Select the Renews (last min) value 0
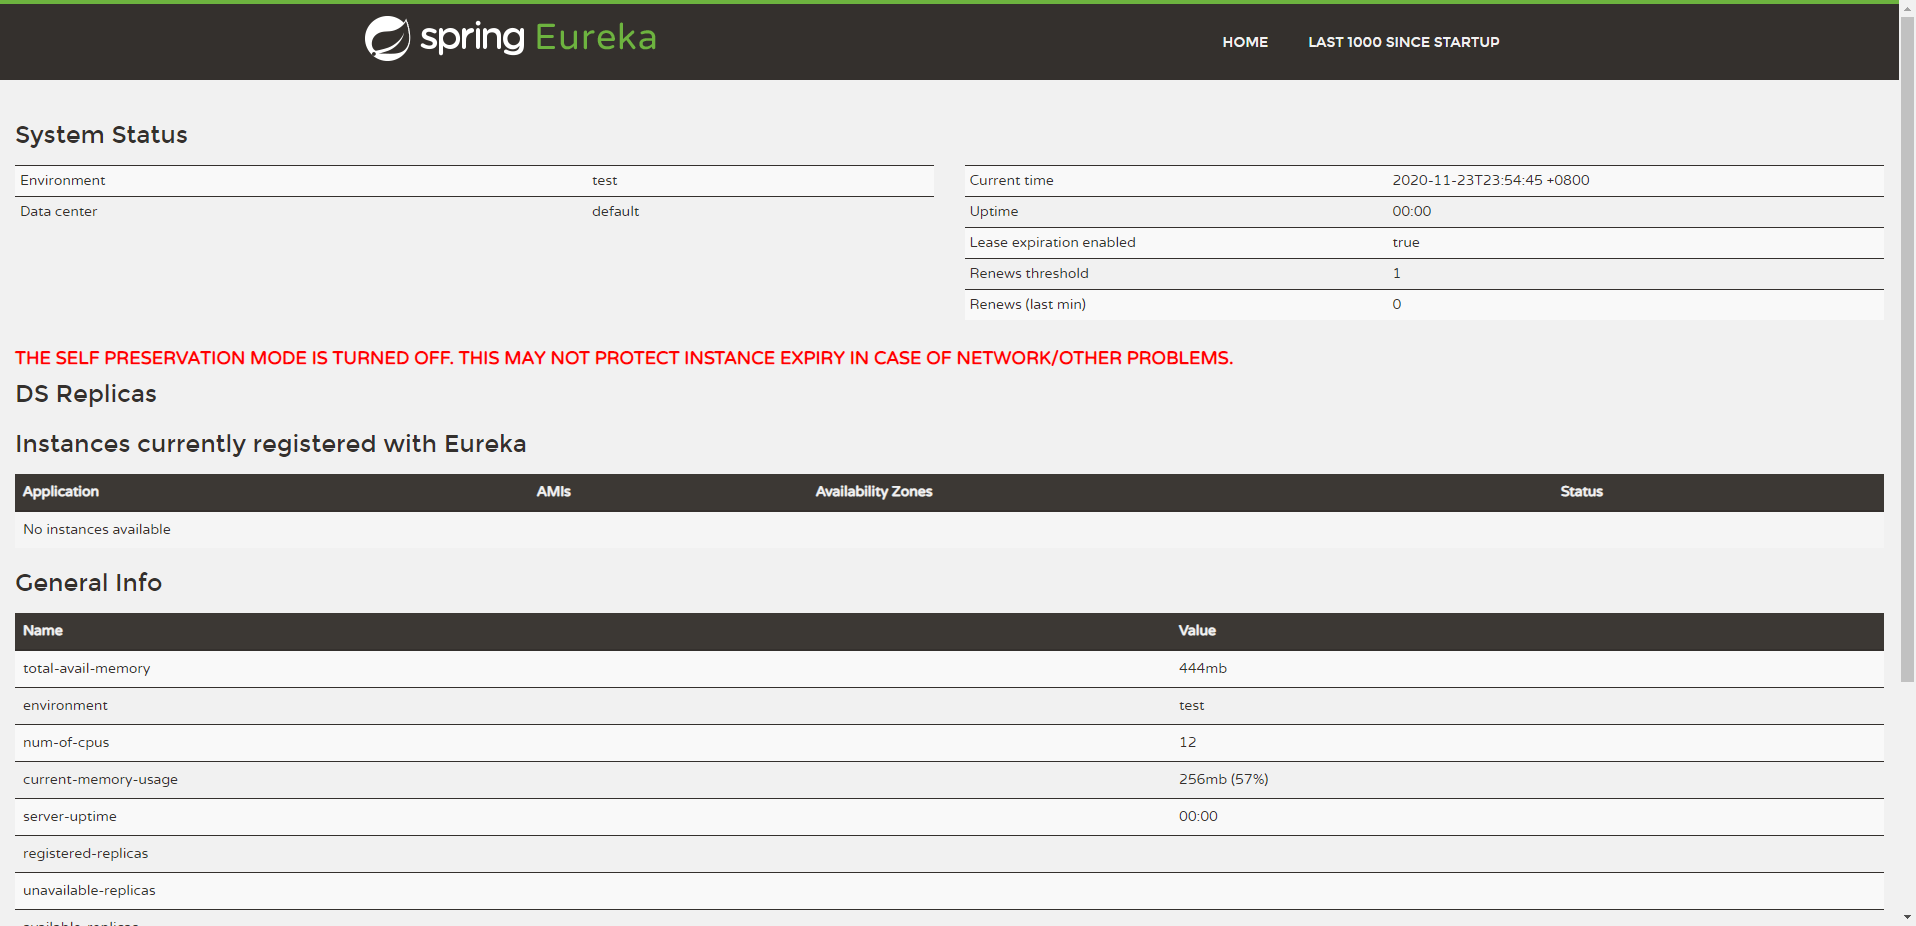This screenshot has height=926, width=1916. pos(1396,304)
